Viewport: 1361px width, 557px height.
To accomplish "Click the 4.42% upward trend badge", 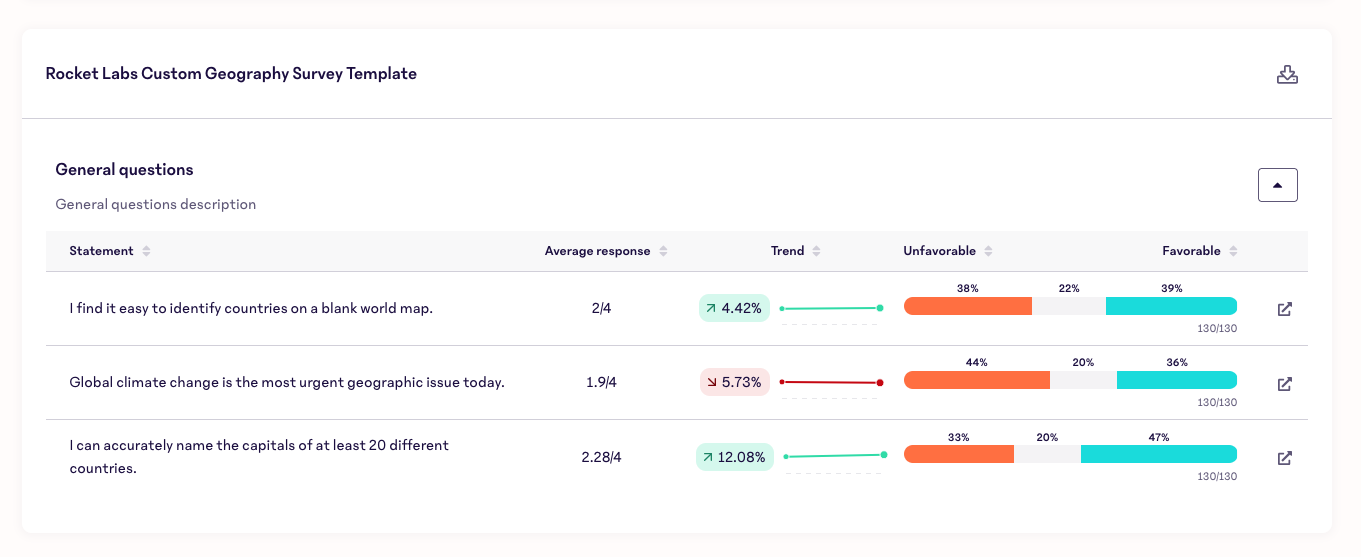I will coord(734,309).
